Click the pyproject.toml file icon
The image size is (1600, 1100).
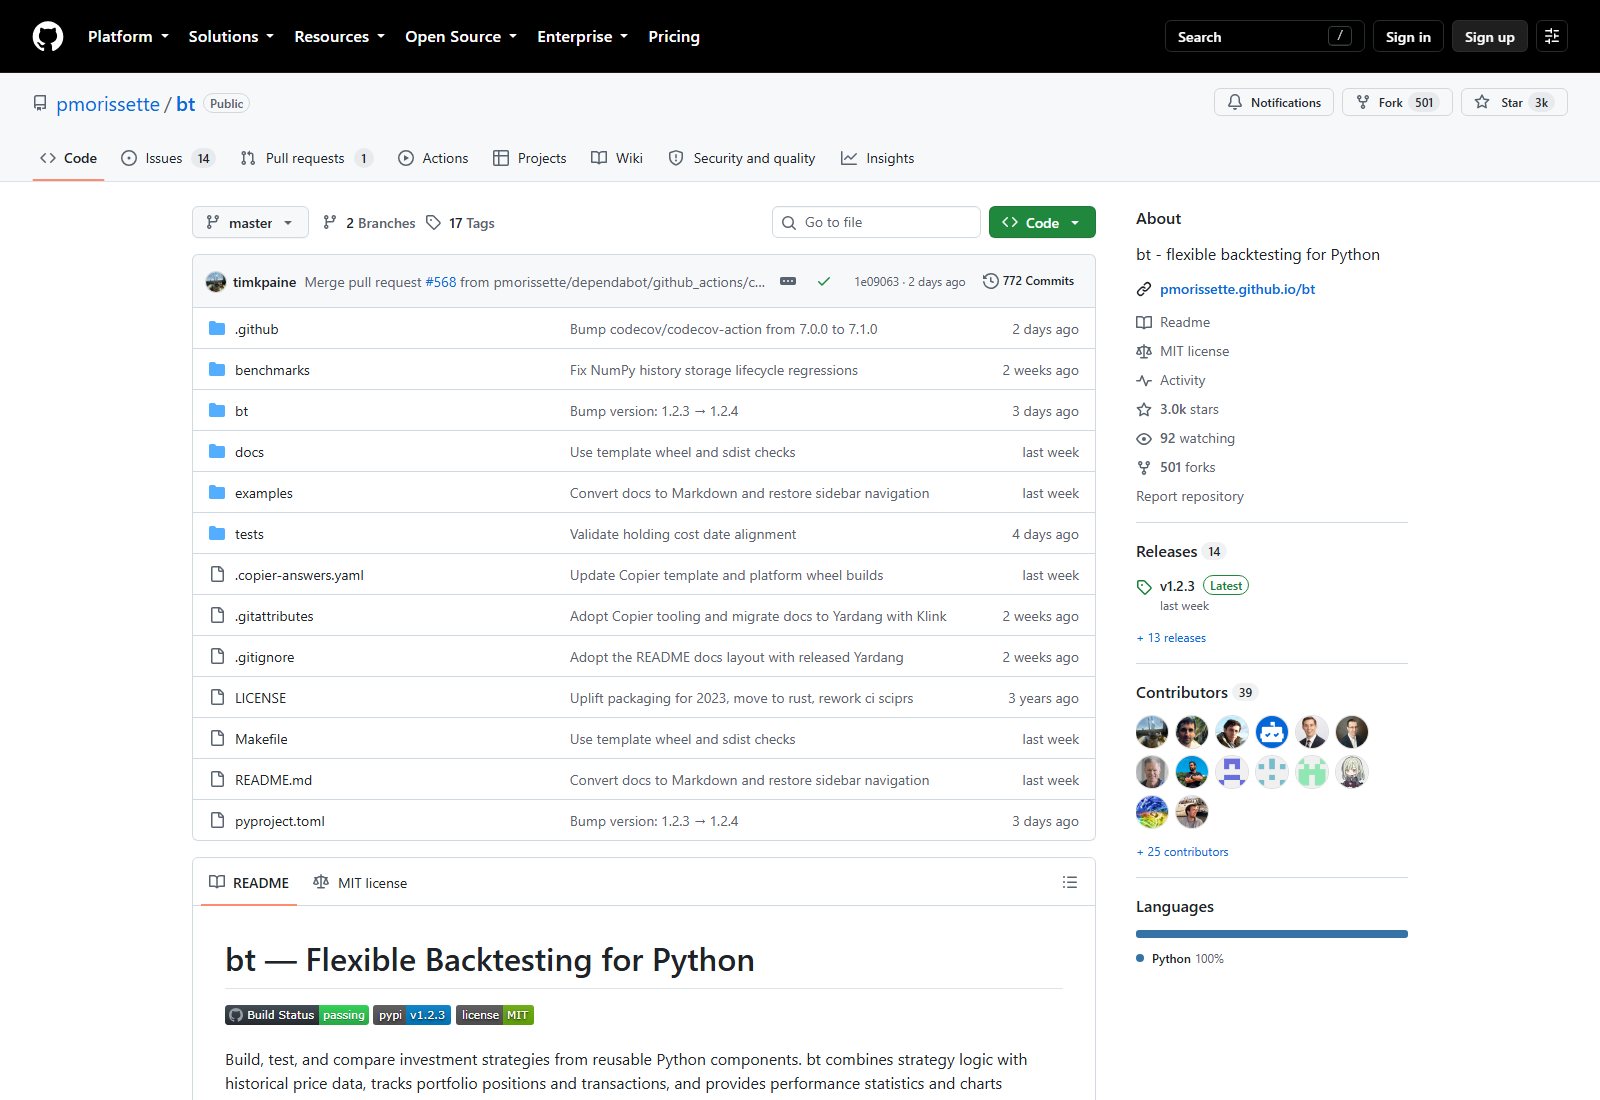217,821
